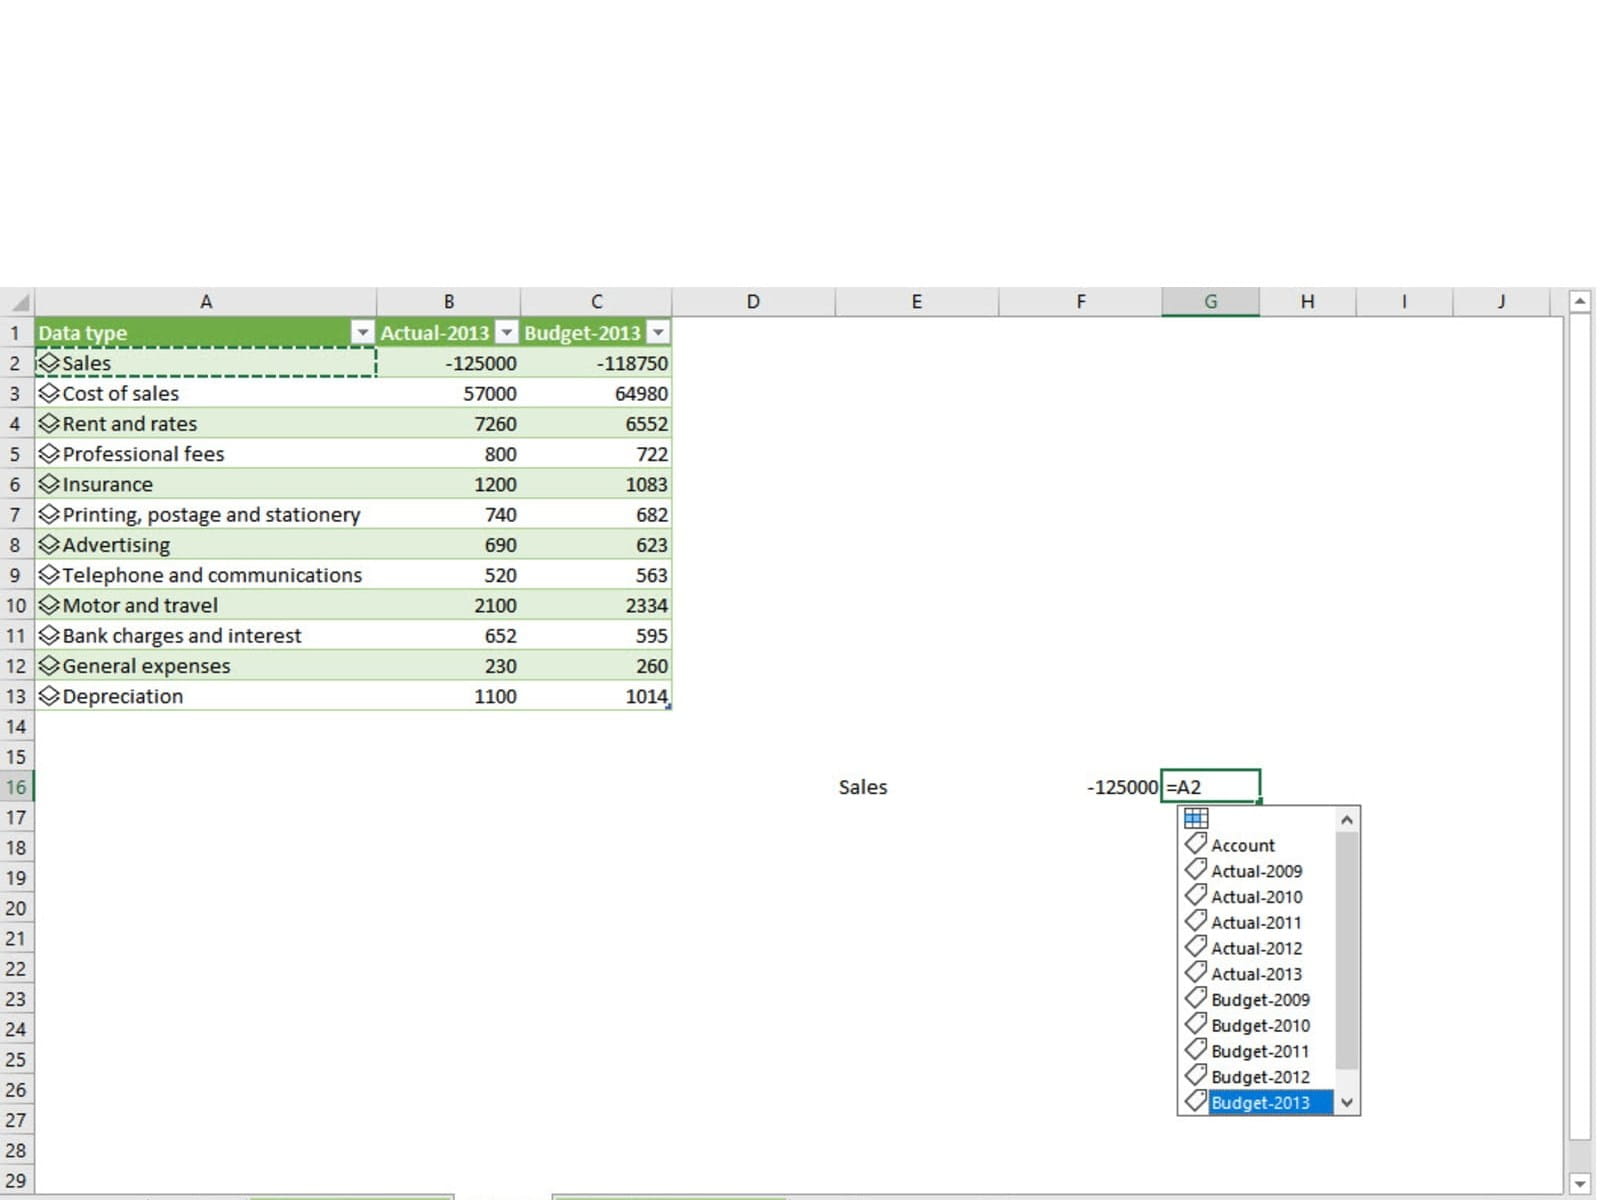Click the Select All corner button
This screenshot has height=1200, width=1600.
click(18, 302)
